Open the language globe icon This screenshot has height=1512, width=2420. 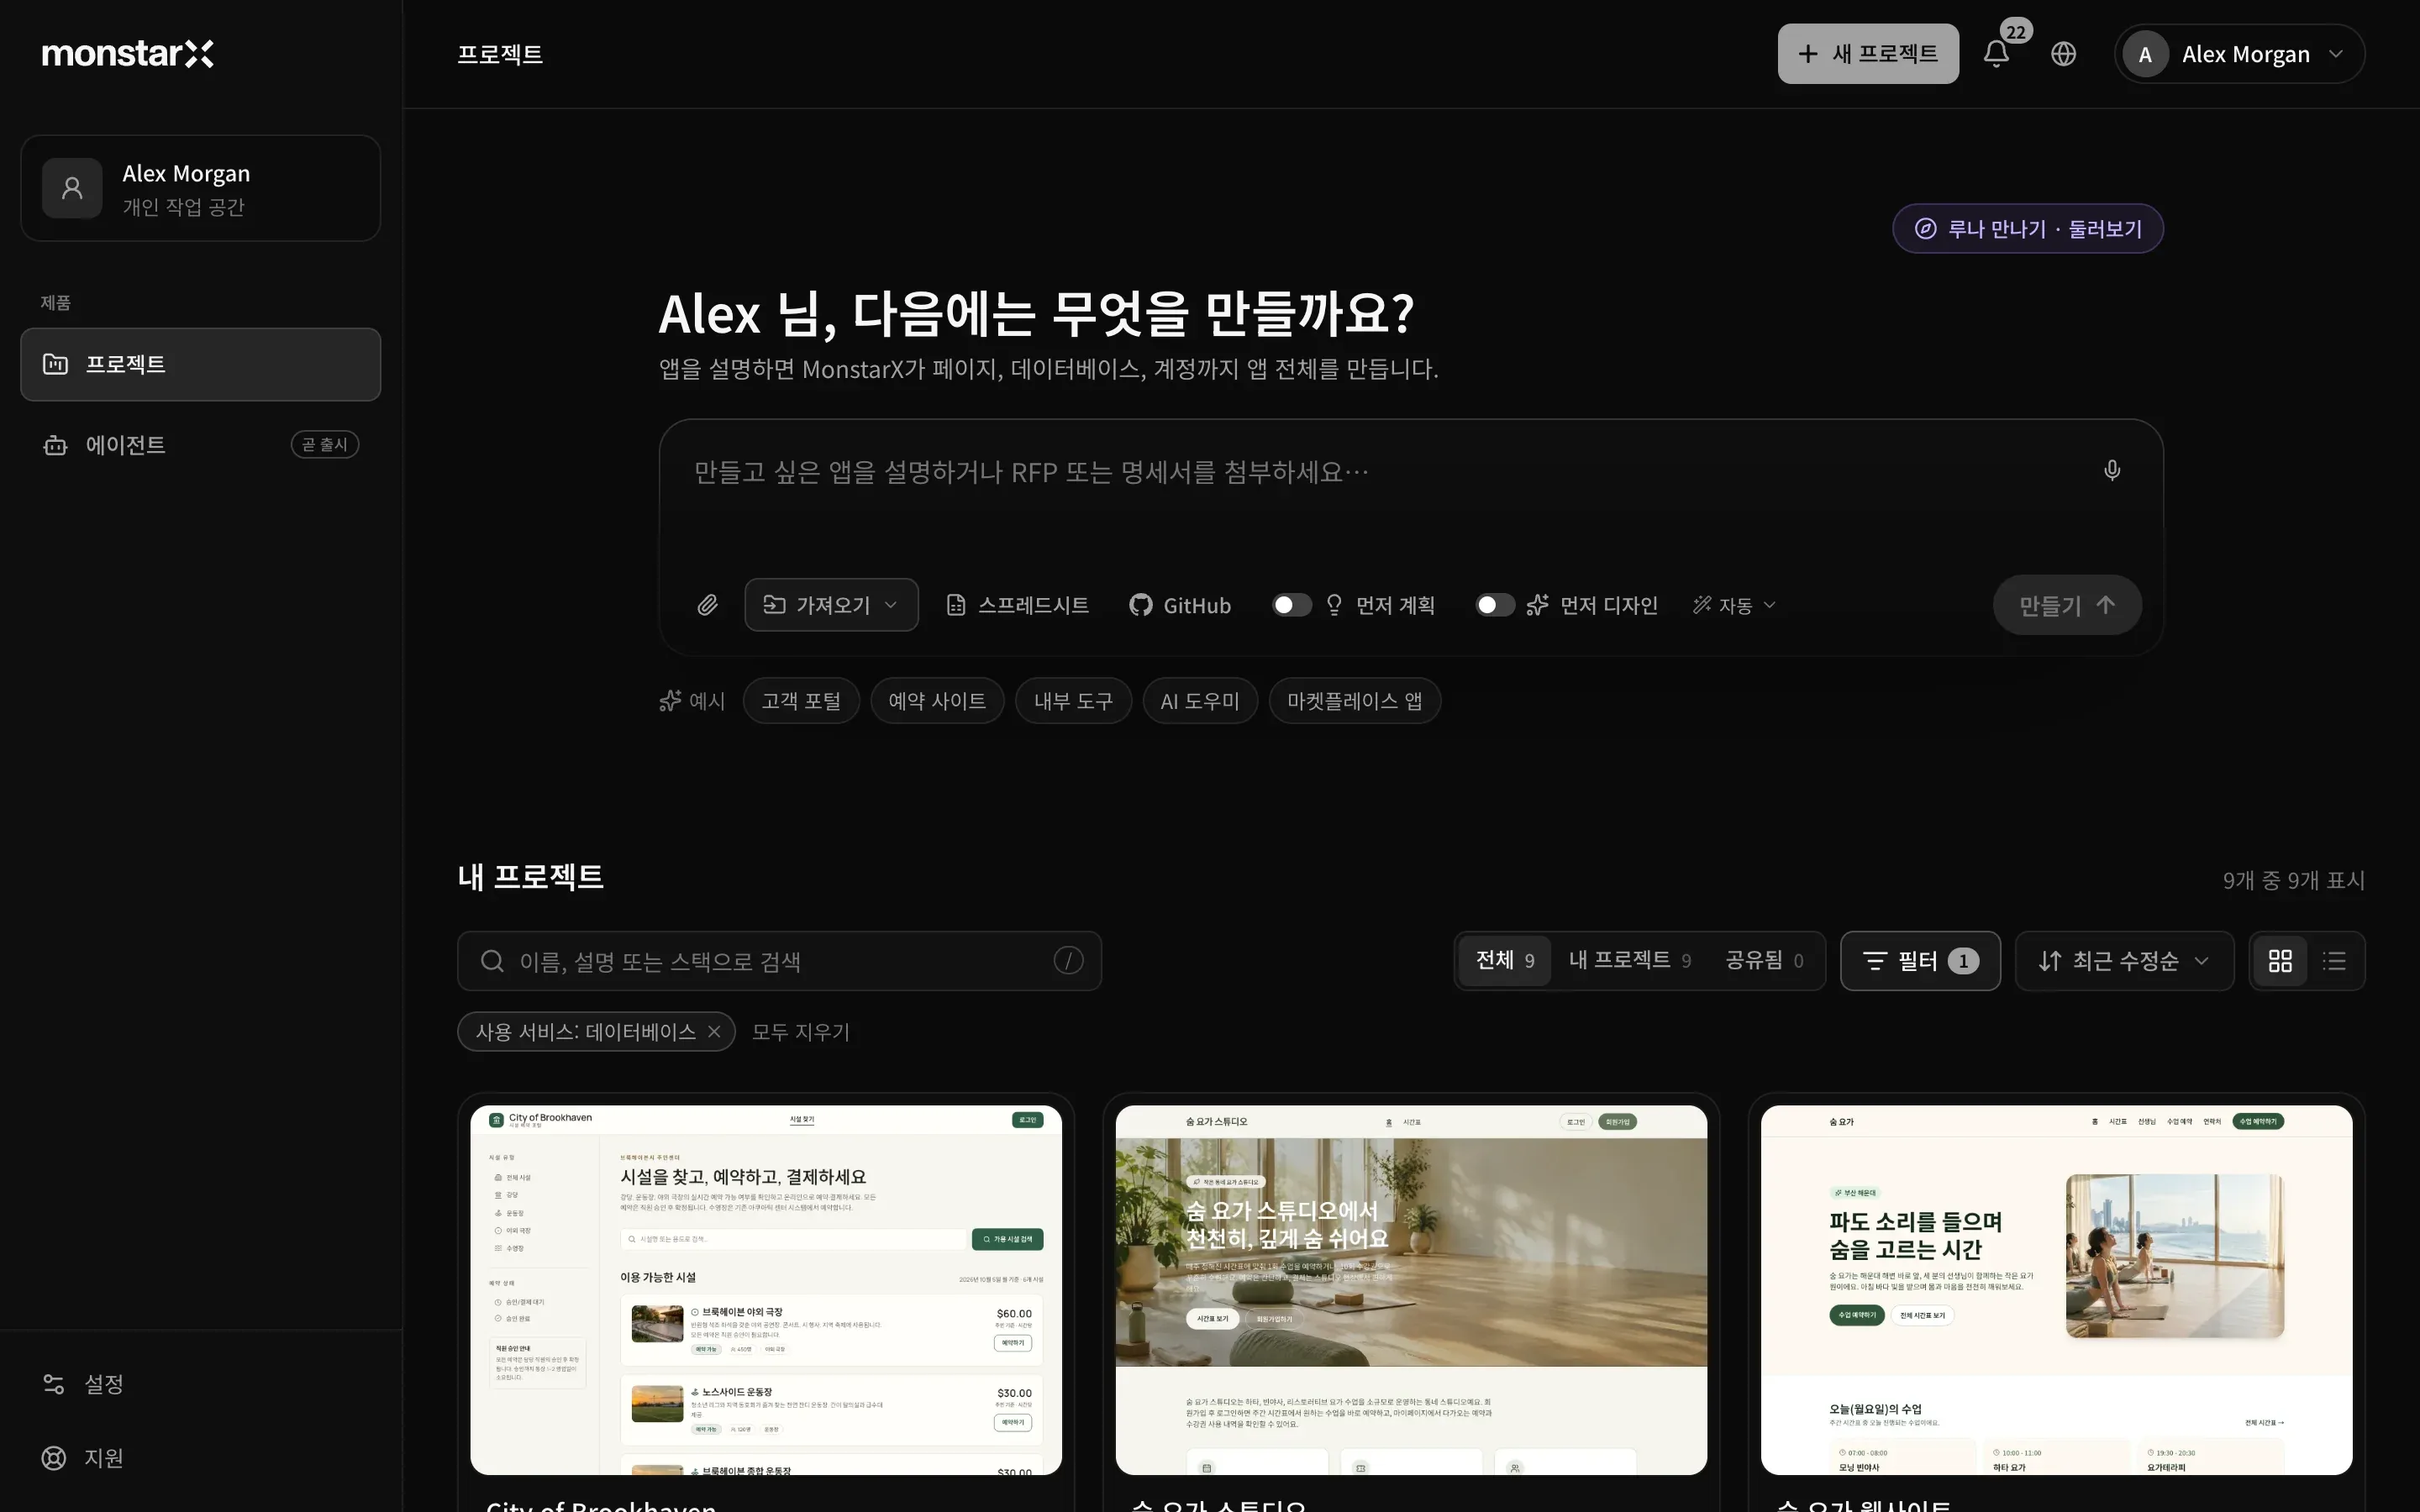click(2063, 54)
